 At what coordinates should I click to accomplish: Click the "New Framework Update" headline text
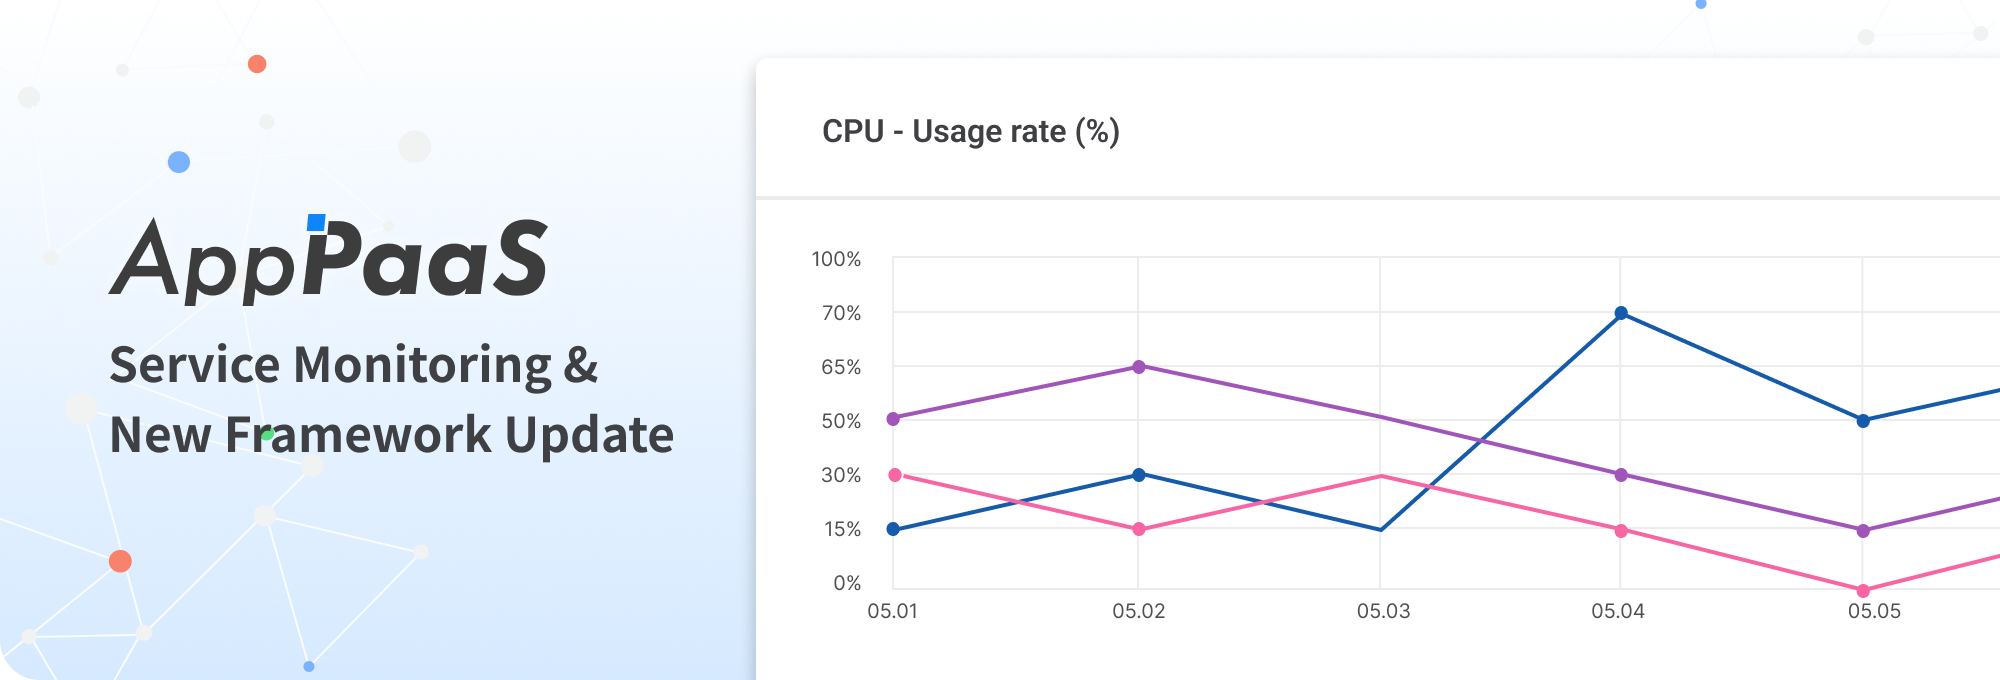(391, 435)
